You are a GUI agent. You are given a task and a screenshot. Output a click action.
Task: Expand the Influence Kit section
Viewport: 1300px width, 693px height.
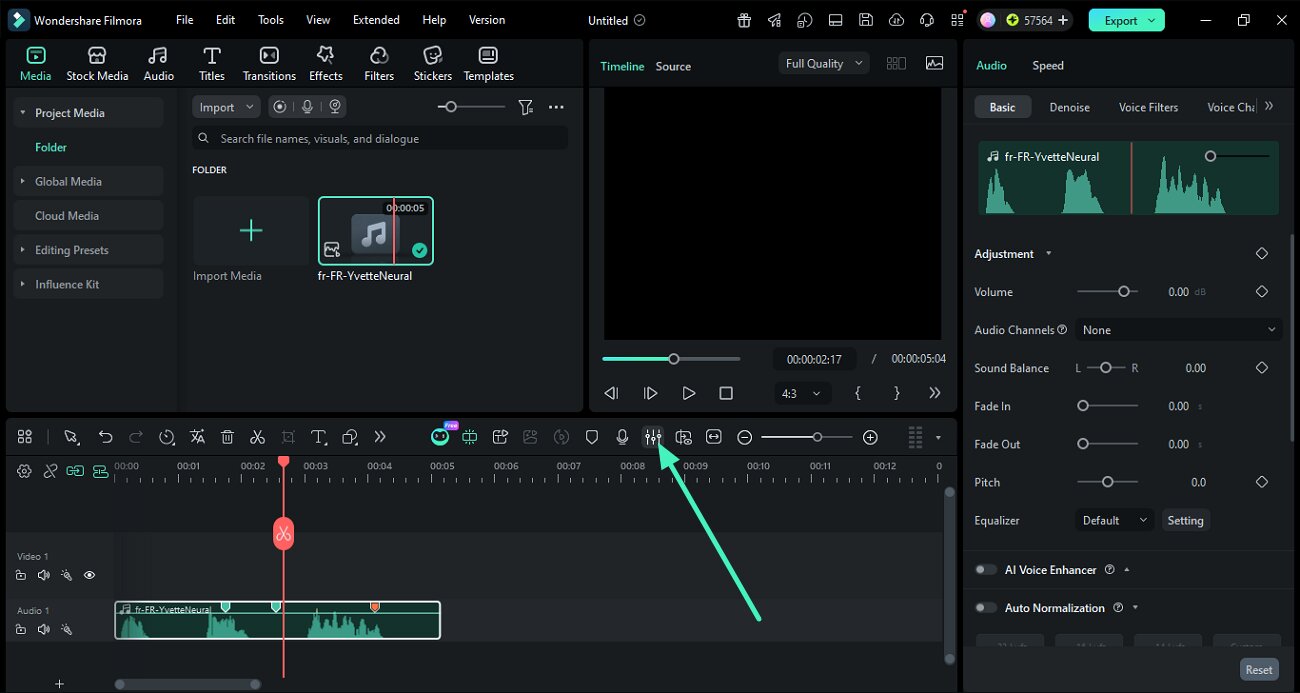22,284
